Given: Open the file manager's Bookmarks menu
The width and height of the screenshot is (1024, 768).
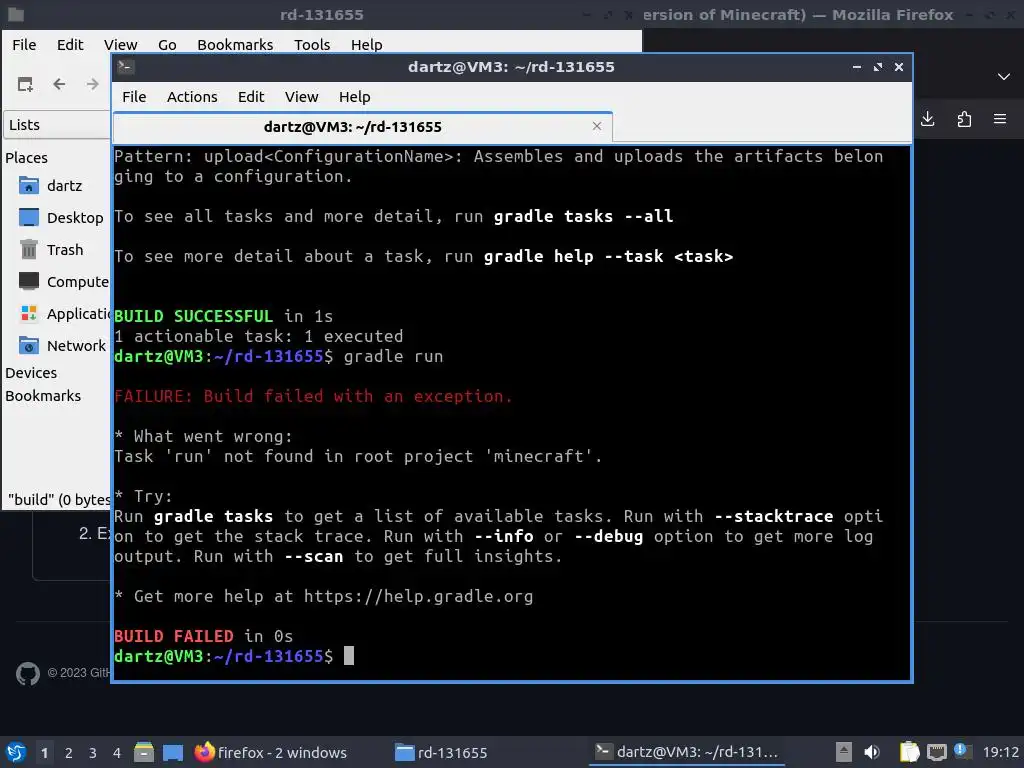Looking at the screenshot, I should tap(235, 44).
